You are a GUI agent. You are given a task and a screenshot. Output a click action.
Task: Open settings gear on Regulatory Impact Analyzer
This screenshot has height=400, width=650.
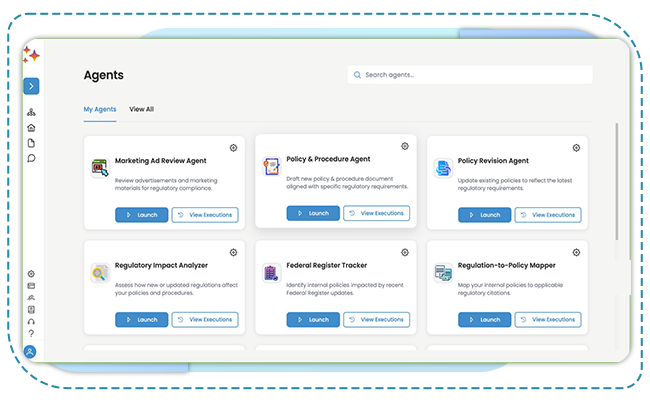(233, 252)
